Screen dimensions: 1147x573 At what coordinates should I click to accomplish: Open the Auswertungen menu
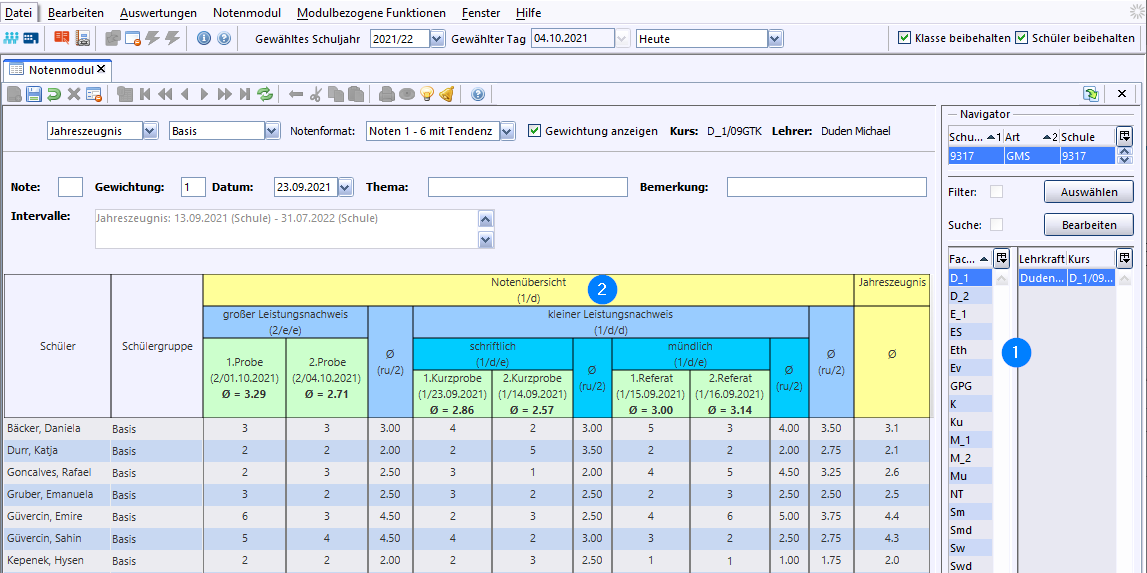pyautogui.click(x=158, y=13)
